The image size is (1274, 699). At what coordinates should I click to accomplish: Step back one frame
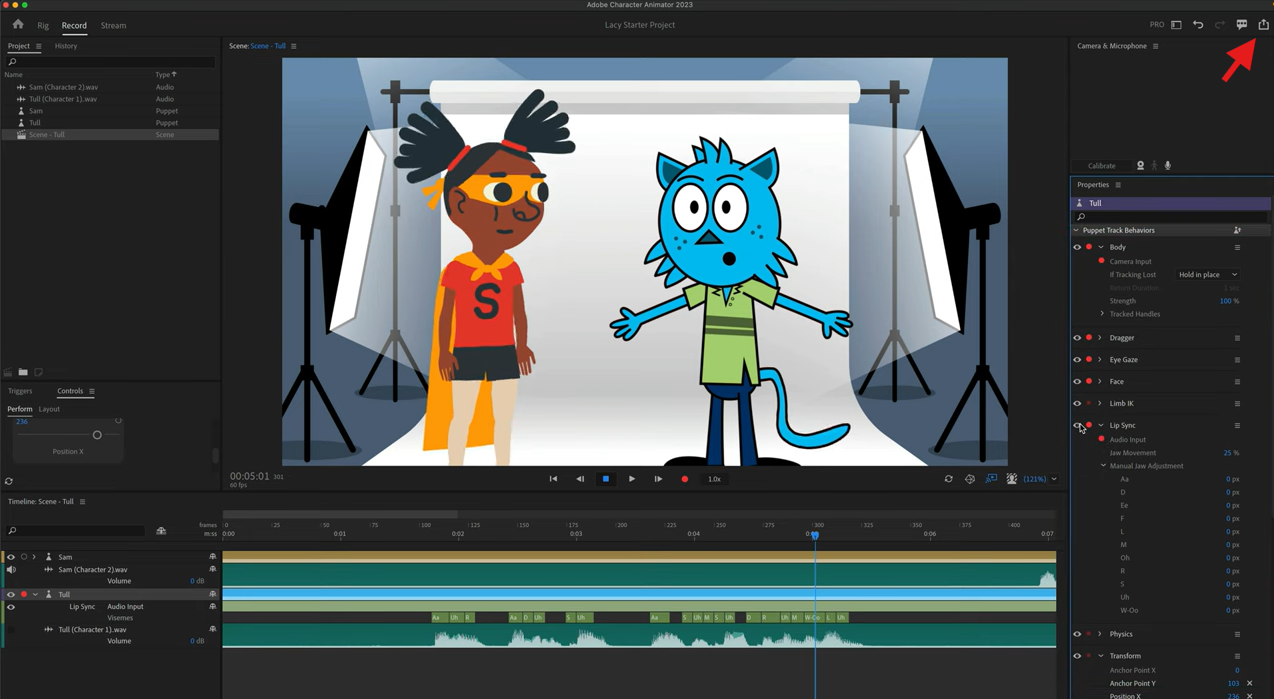(x=580, y=479)
